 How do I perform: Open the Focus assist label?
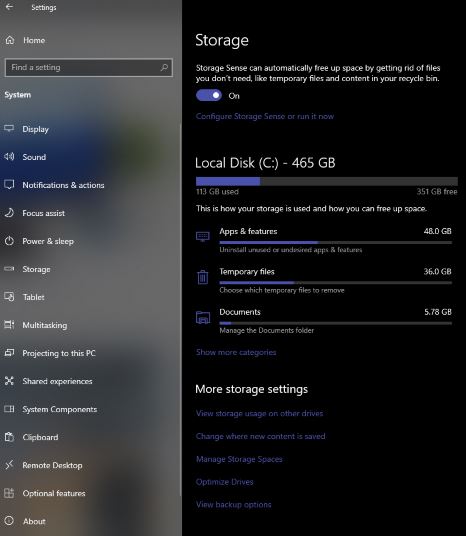coord(43,213)
